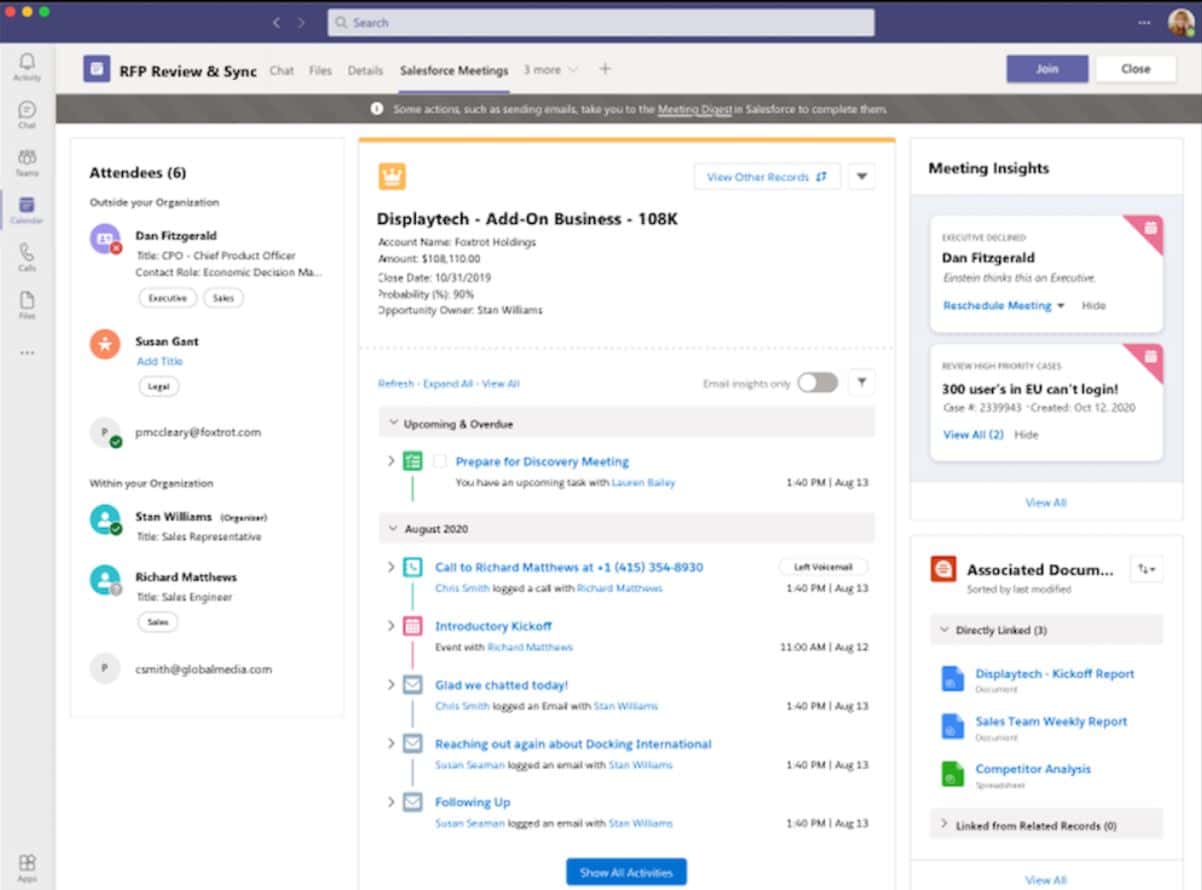Click the filter icon next to Email insights
Viewport: 1202px width, 890px height.
point(861,382)
